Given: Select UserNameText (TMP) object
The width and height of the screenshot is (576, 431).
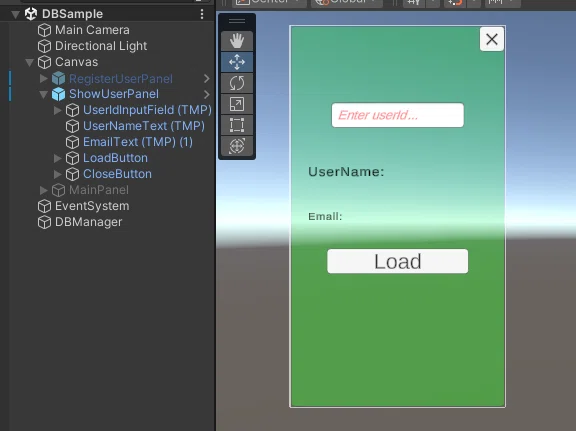Looking at the screenshot, I should [144, 126].
